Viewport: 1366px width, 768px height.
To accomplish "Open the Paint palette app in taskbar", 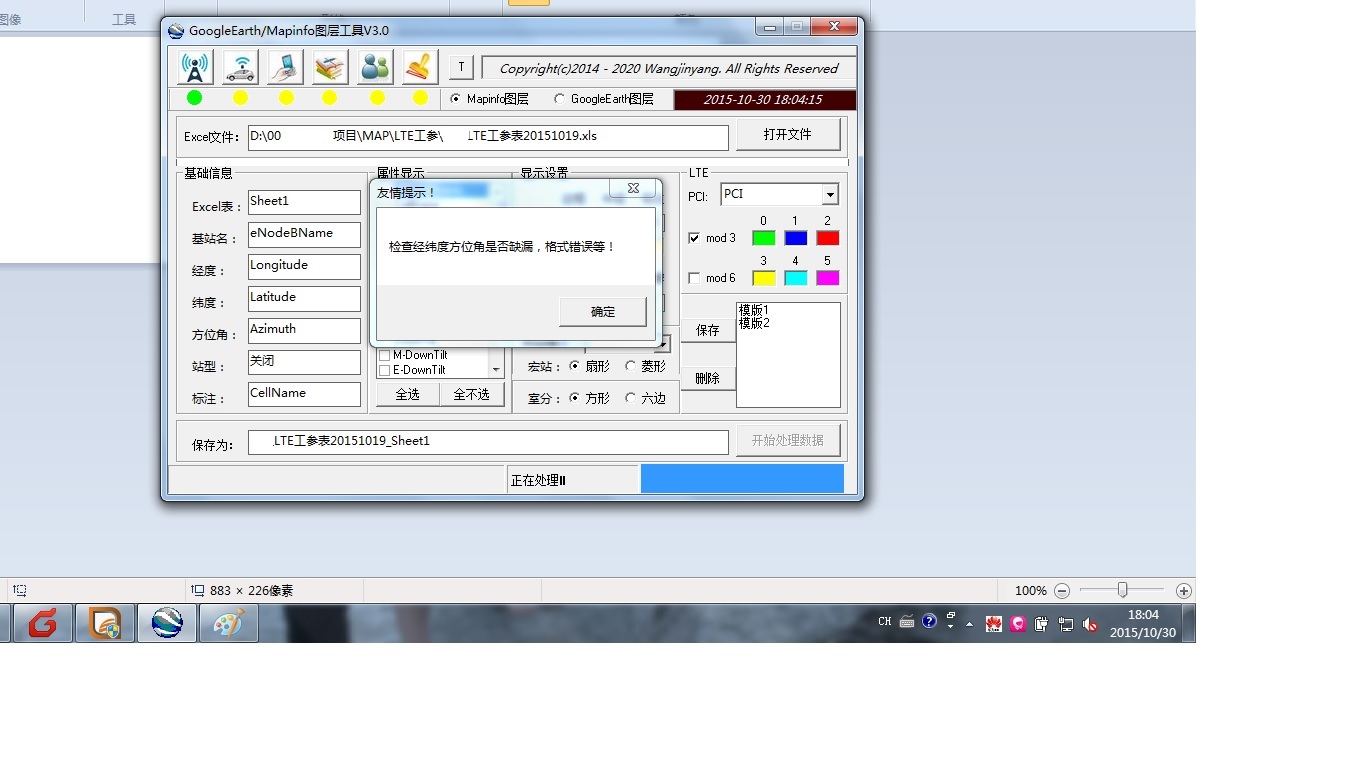I will 229,623.
